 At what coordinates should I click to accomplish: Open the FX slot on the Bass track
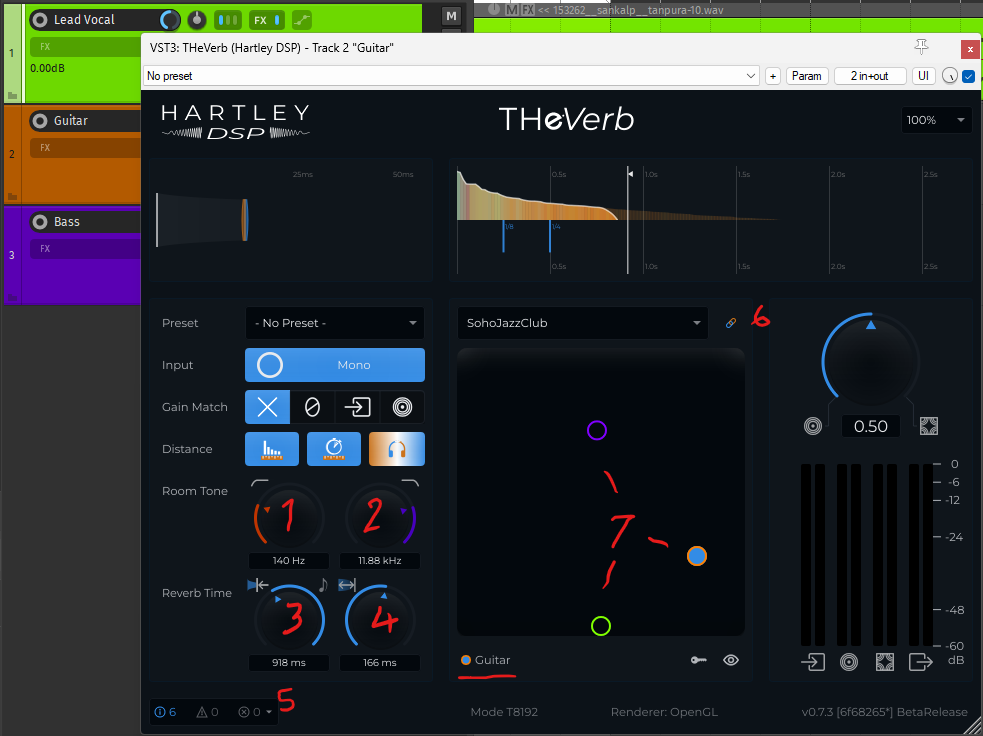(x=85, y=249)
